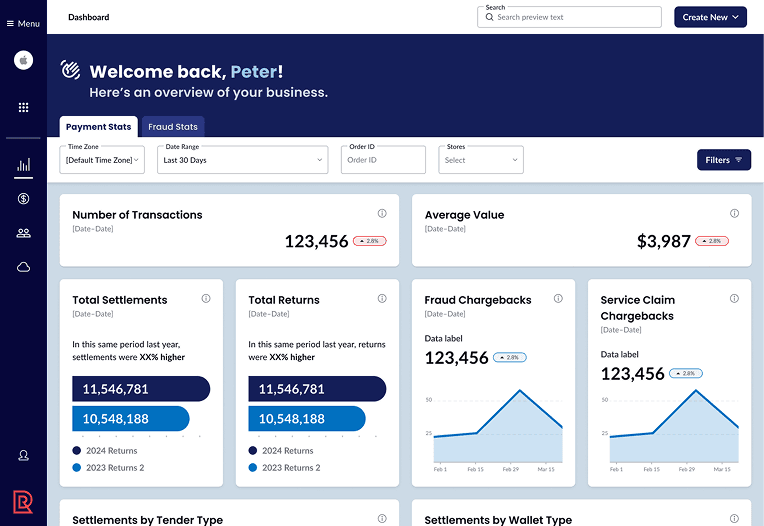Show info for Number of Transactions
Image resolution: width=764 pixels, height=526 pixels.
[x=382, y=213]
